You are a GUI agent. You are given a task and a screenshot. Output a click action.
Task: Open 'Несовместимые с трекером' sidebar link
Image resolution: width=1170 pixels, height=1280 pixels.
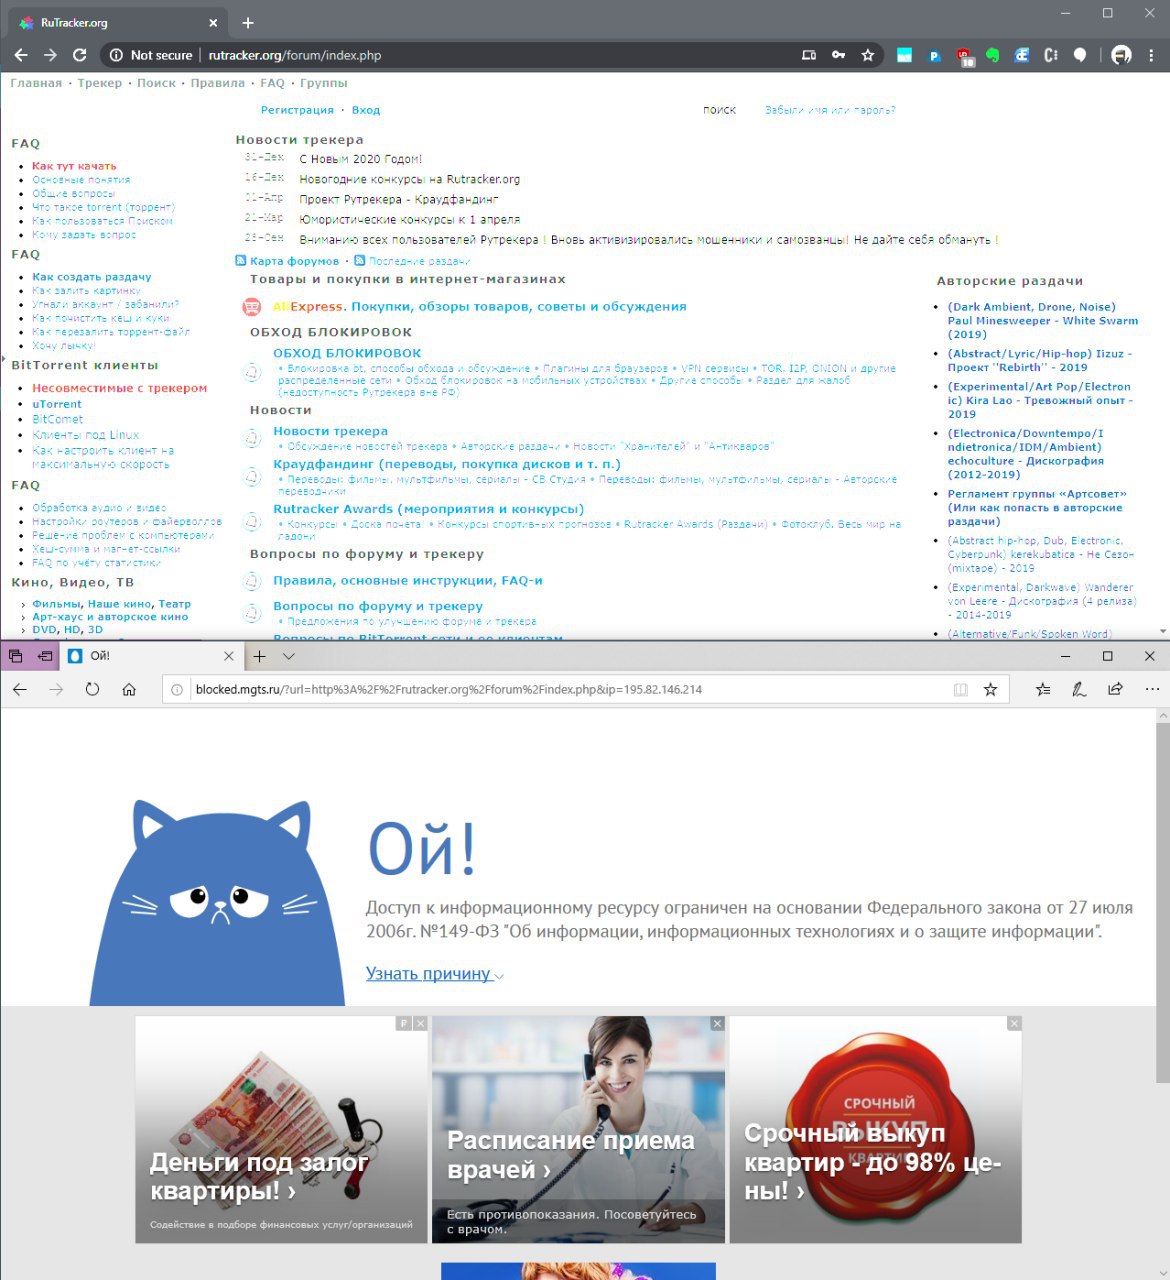point(119,388)
